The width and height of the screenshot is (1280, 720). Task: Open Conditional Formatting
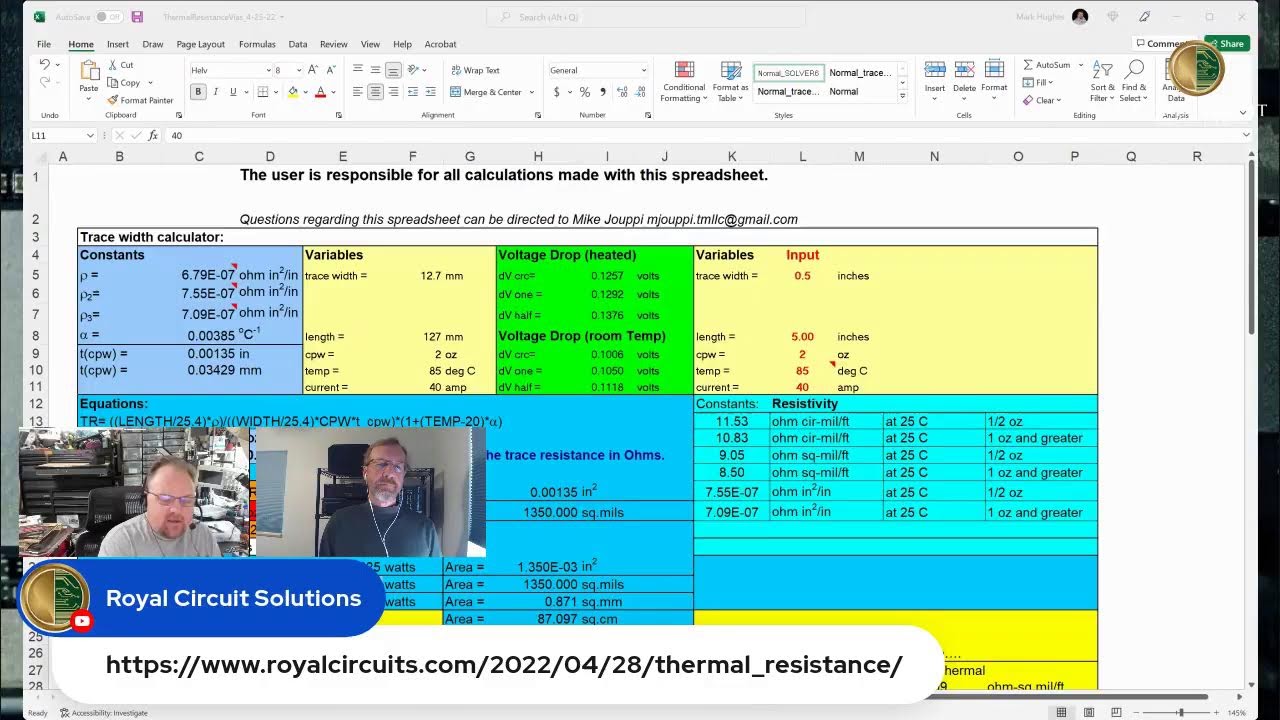pyautogui.click(x=684, y=81)
